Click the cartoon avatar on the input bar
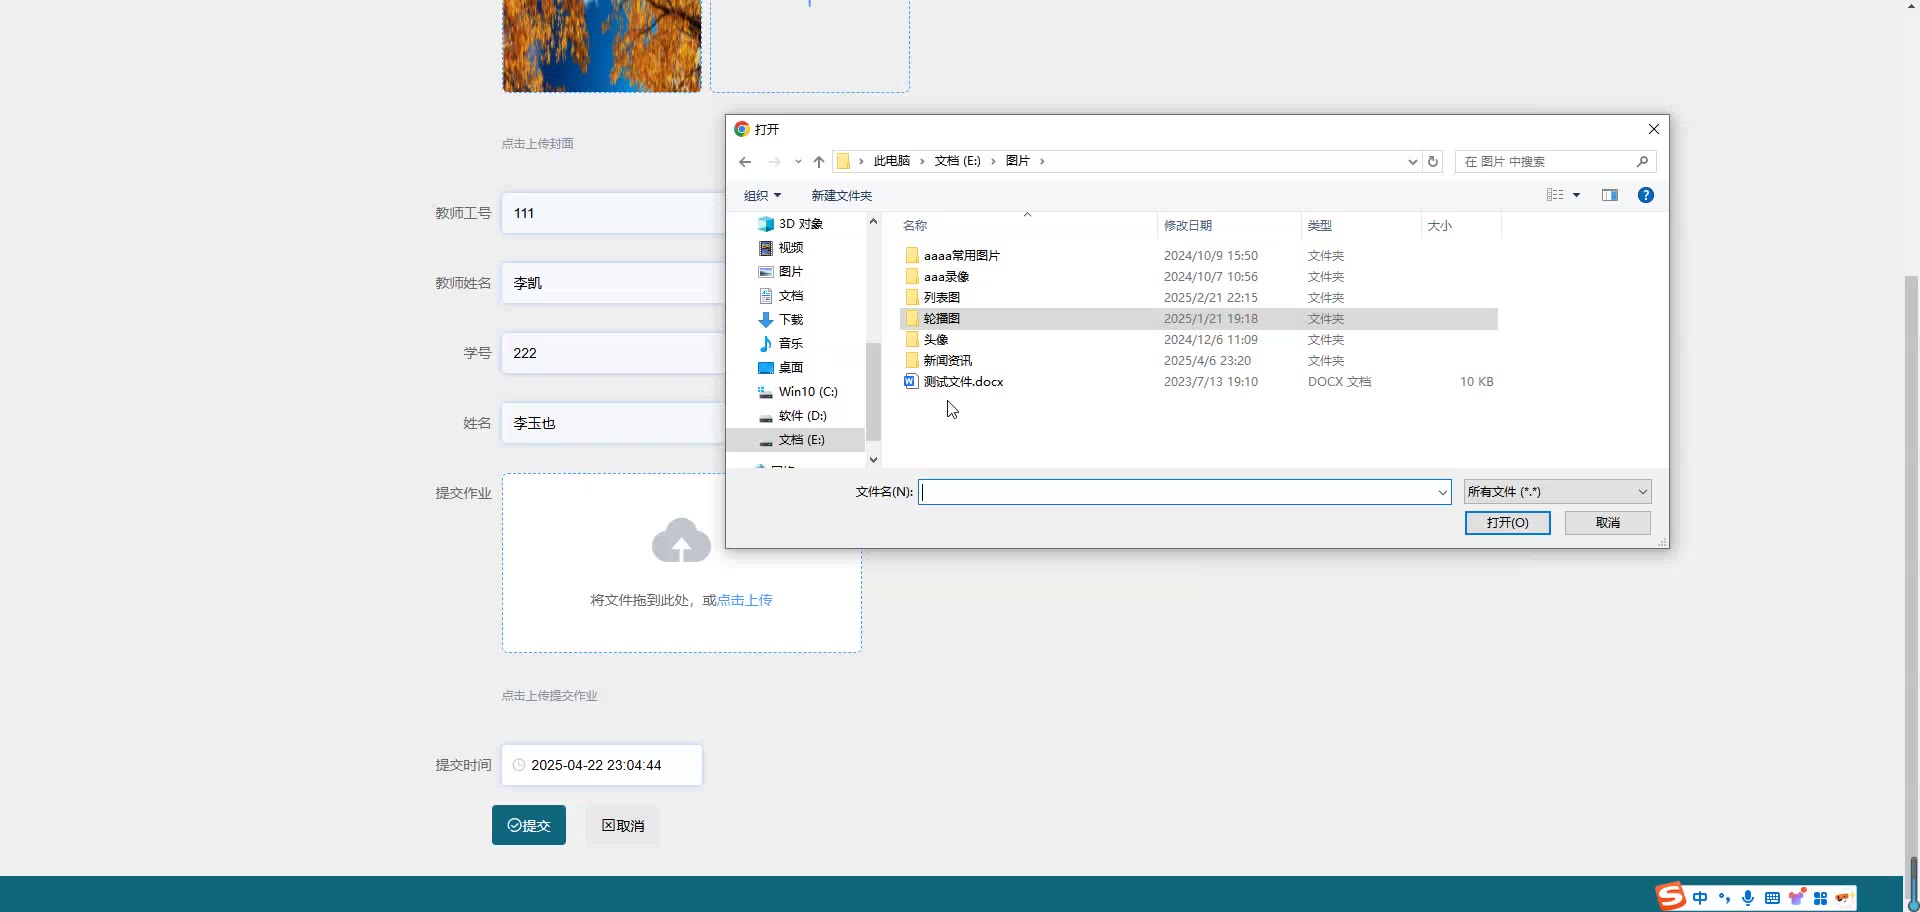 tap(1843, 898)
